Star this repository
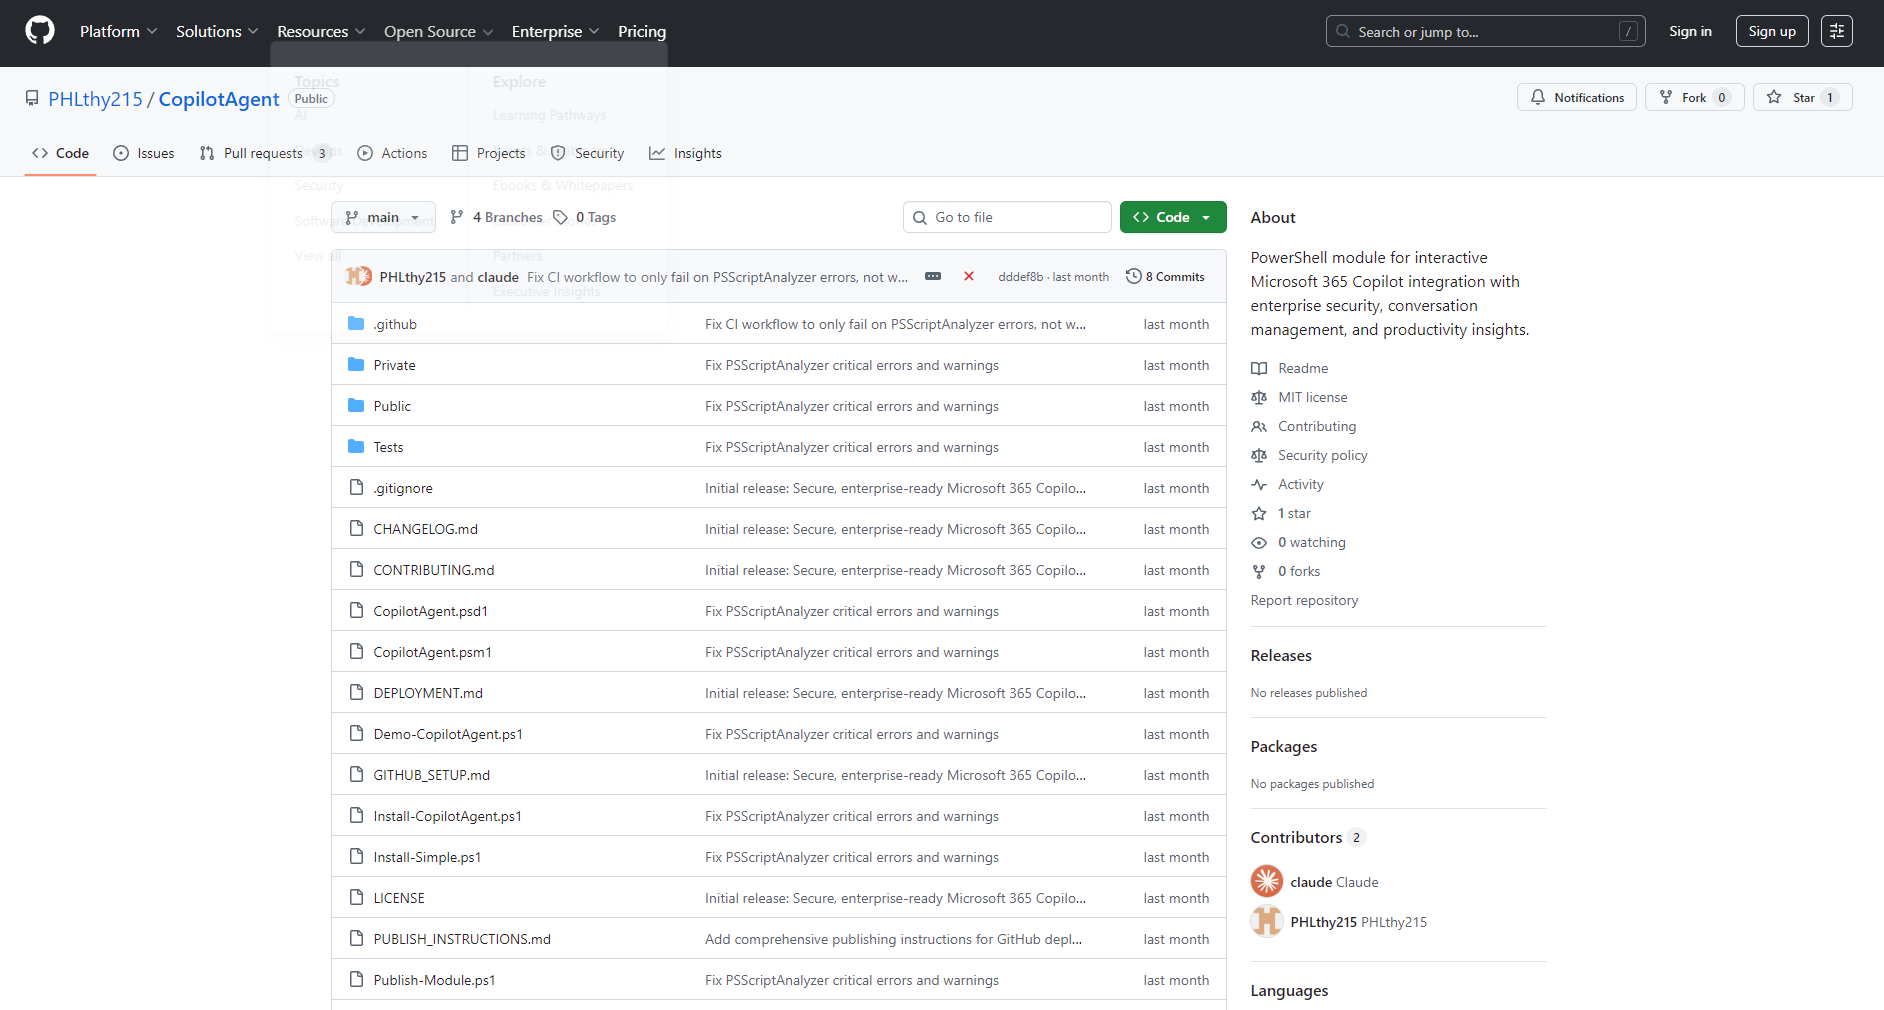1884x1010 pixels. [x=1803, y=97]
